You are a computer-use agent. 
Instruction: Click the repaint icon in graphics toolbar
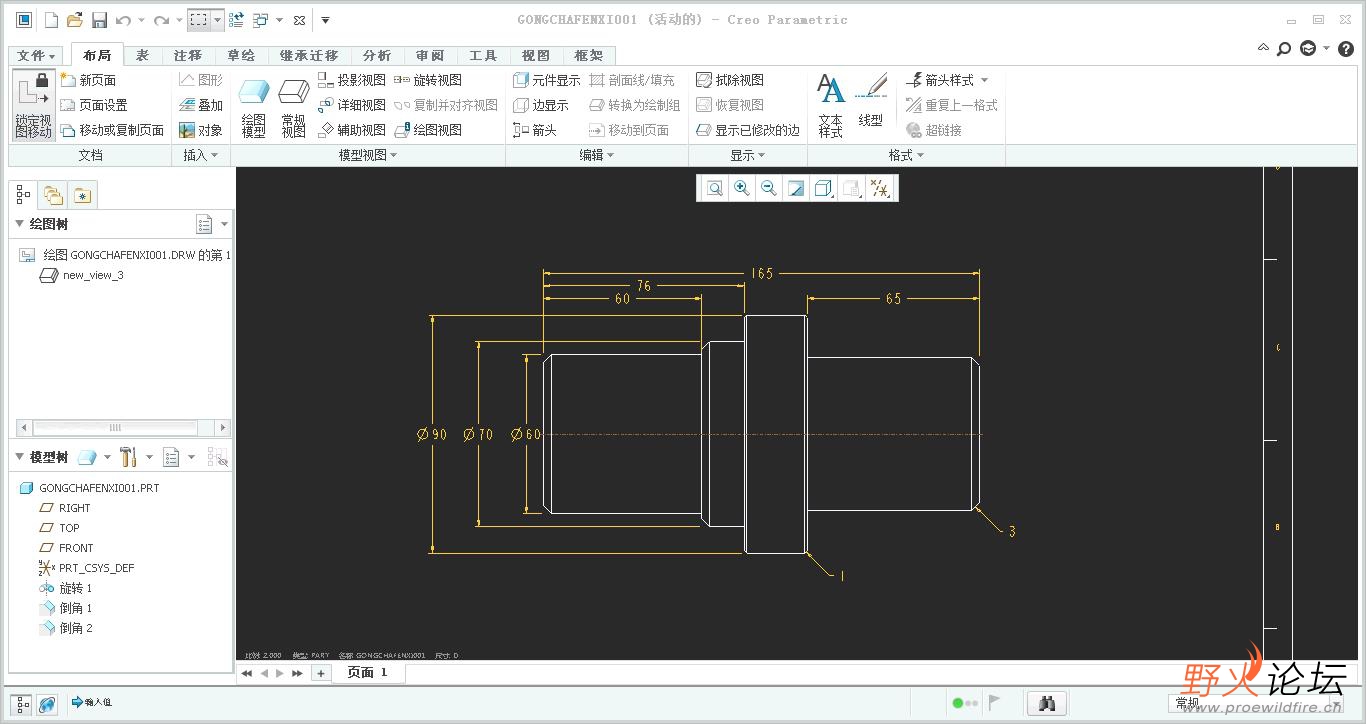click(796, 188)
